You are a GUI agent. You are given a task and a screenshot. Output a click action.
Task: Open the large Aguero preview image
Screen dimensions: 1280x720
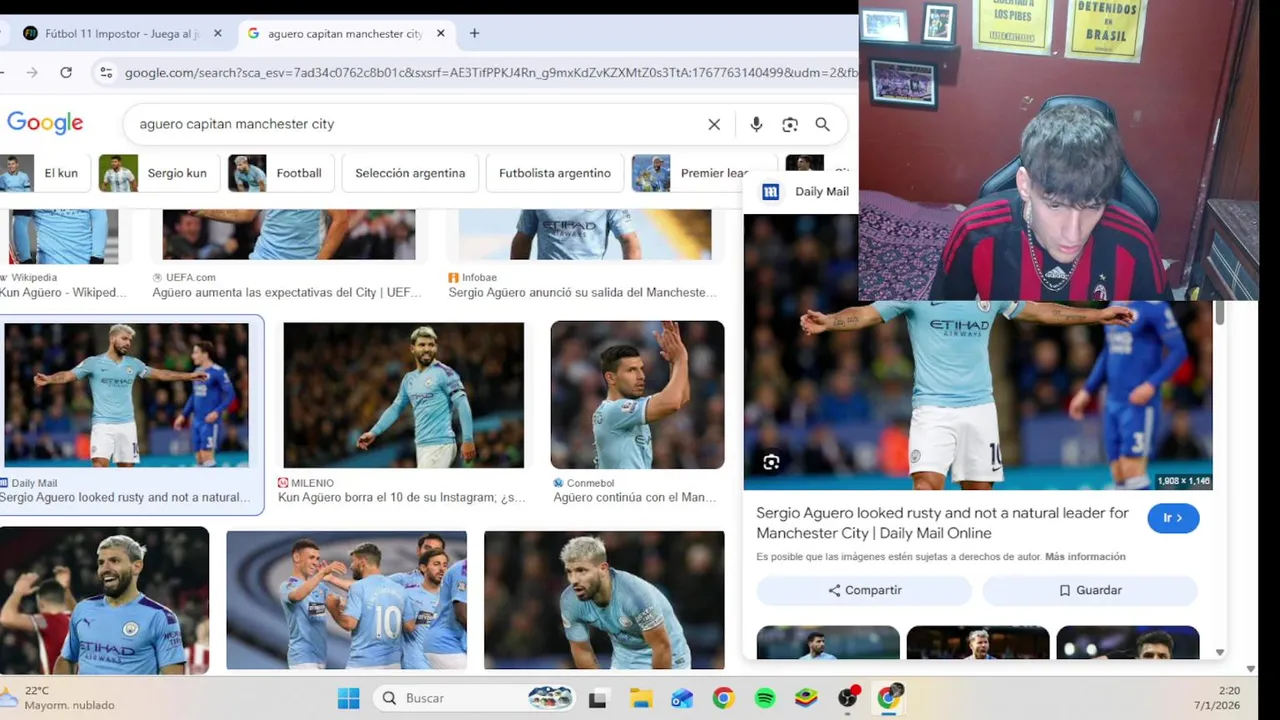point(978,395)
